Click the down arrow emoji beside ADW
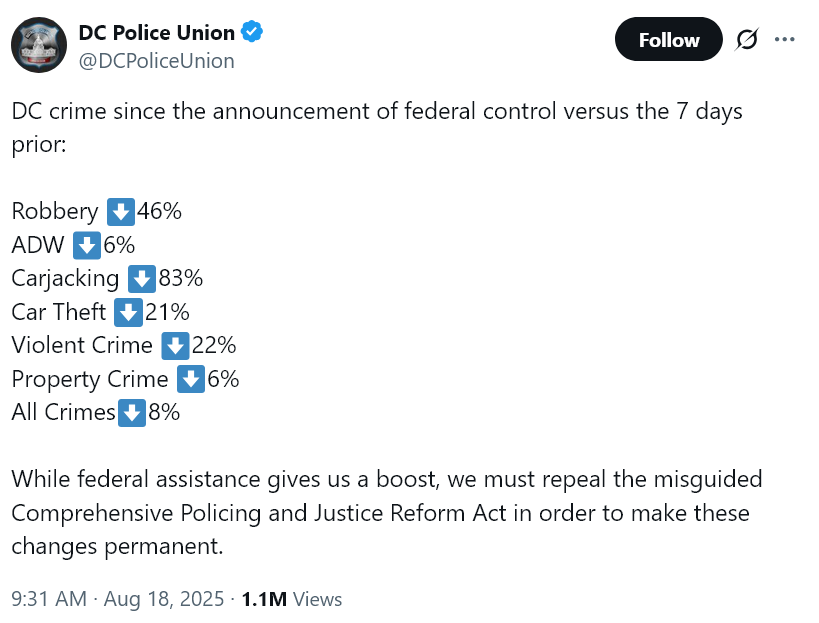The image size is (819, 623). [87, 245]
